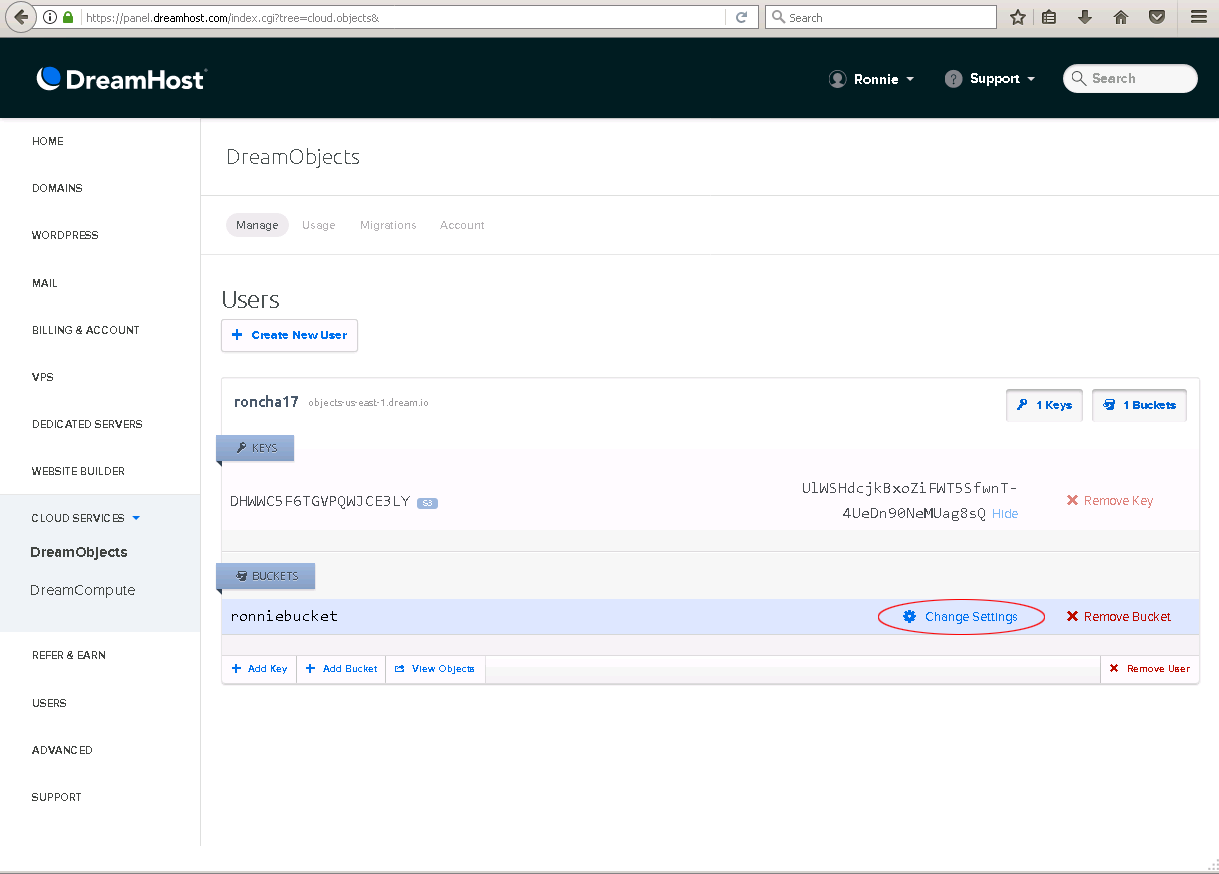Click the Hide link for secret key

coord(1005,514)
